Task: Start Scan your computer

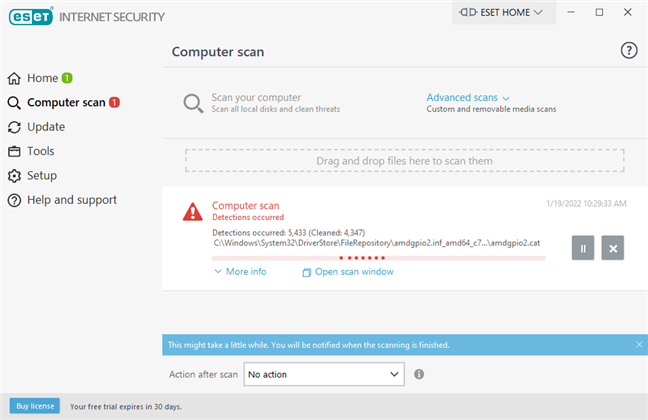Action: 256,98
